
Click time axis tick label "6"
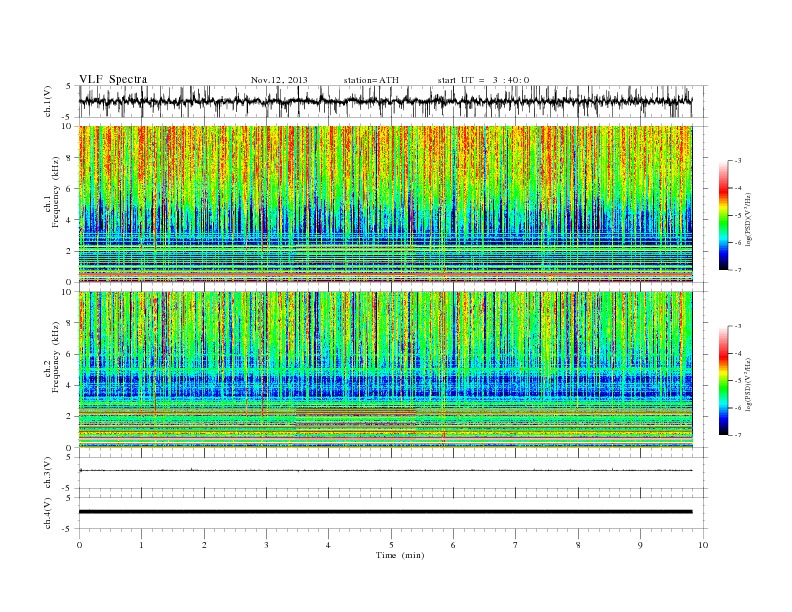453,545
